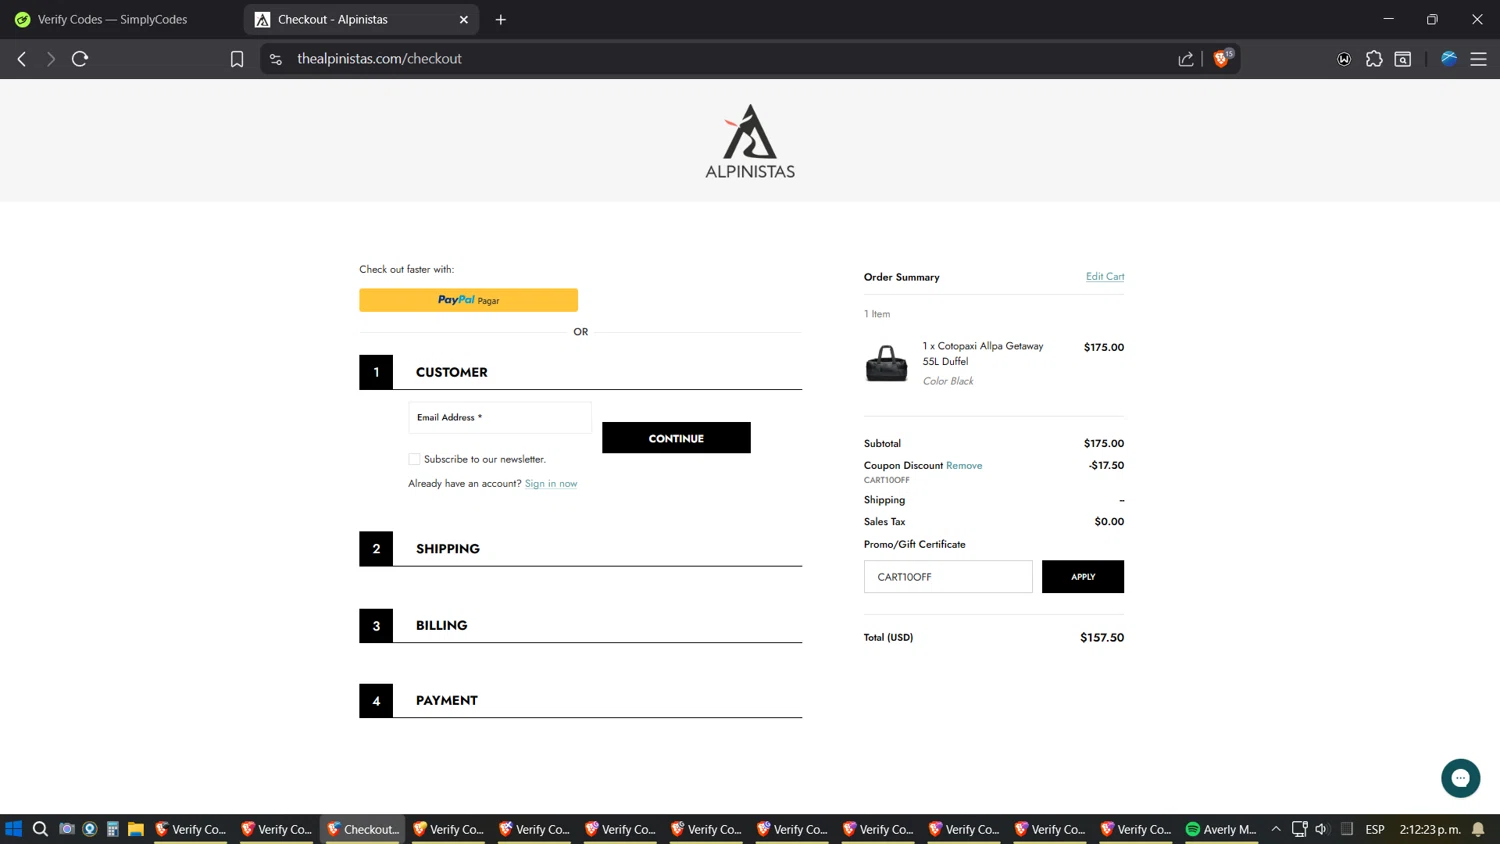Open the notifications bell

(1478, 829)
